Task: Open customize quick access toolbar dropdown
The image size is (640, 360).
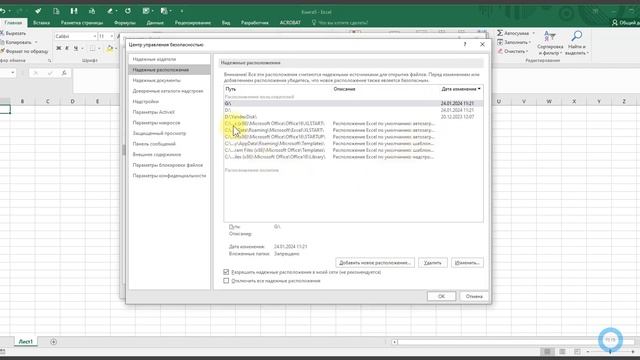Action: [x=182, y=11]
